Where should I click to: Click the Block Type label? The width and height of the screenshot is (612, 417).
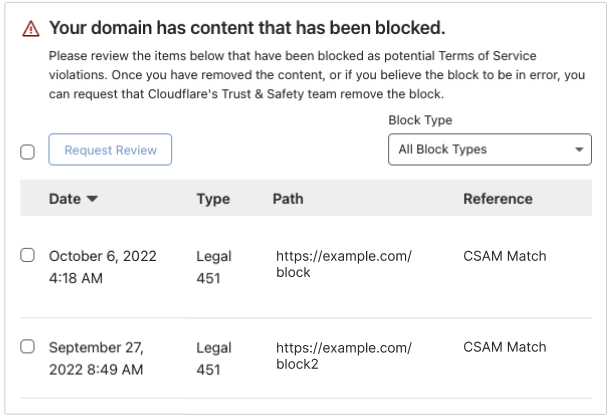[420, 120]
